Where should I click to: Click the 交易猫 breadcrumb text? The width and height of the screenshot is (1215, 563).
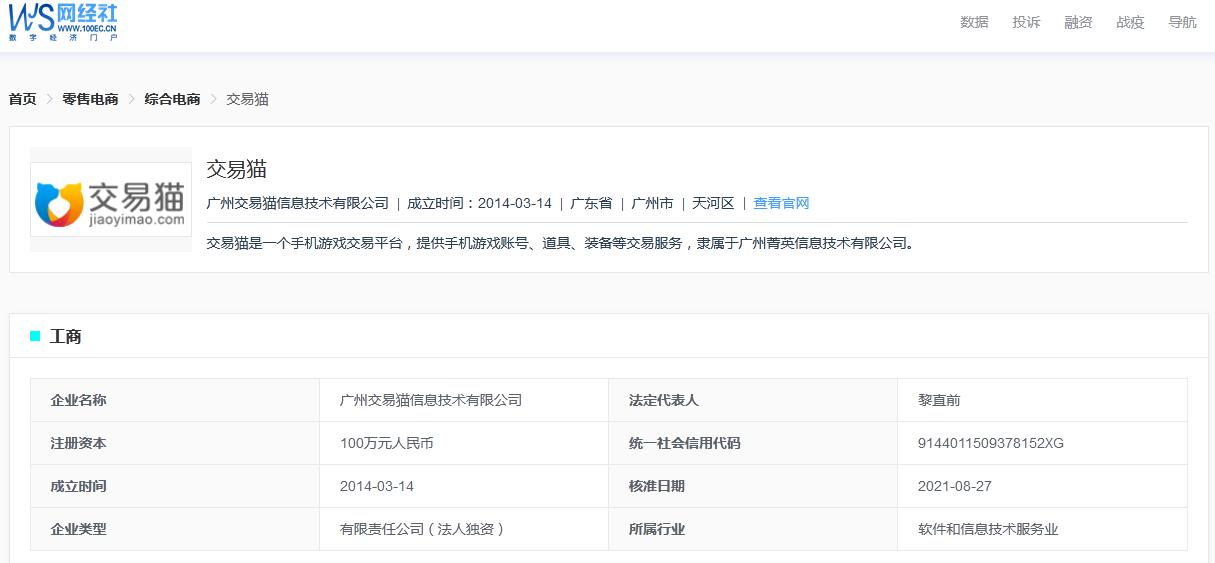point(247,99)
